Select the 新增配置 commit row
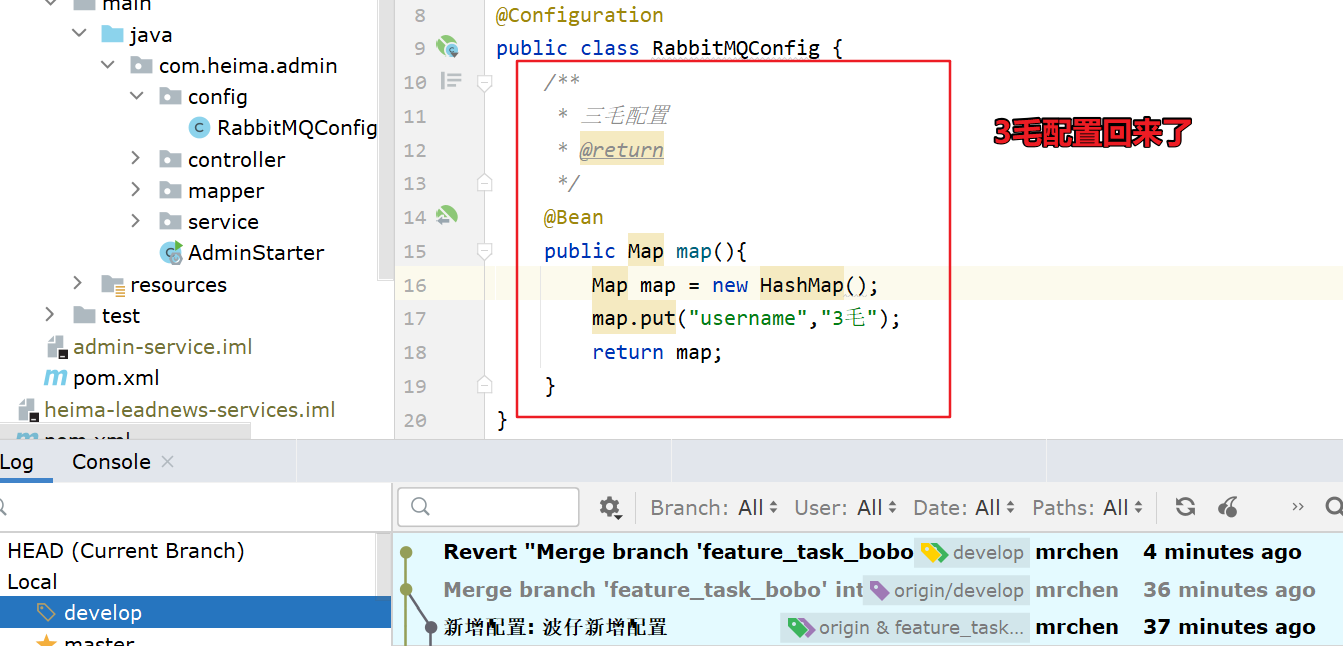The width and height of the screenshot is (1343, 646). pyautogui.click(x=867, y=627)
